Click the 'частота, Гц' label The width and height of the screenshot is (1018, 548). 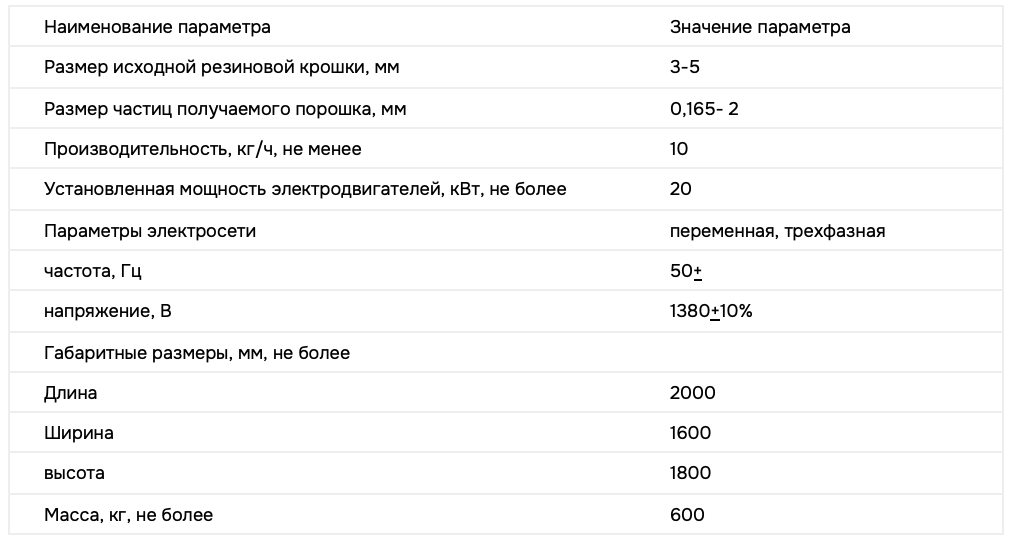pyautogui.click(x=93, y=271)
